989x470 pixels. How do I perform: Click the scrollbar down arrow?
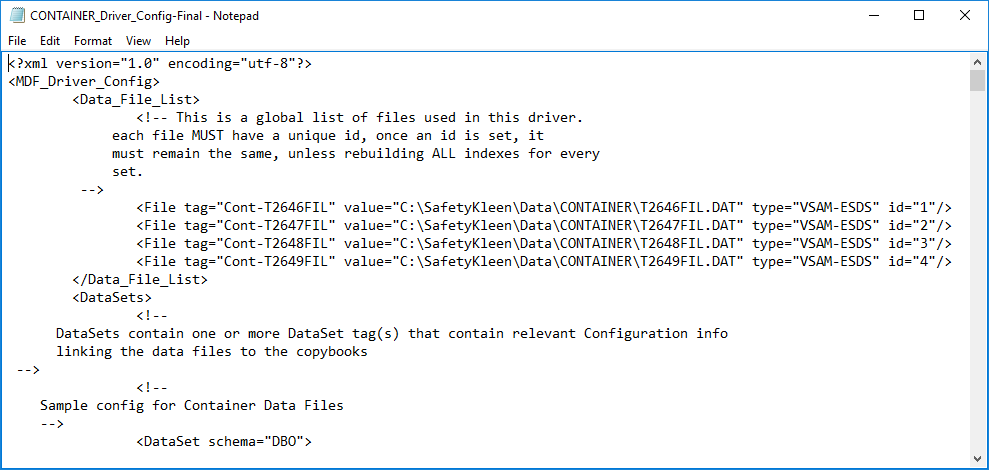pyautogui.click(x=978, y=459)
